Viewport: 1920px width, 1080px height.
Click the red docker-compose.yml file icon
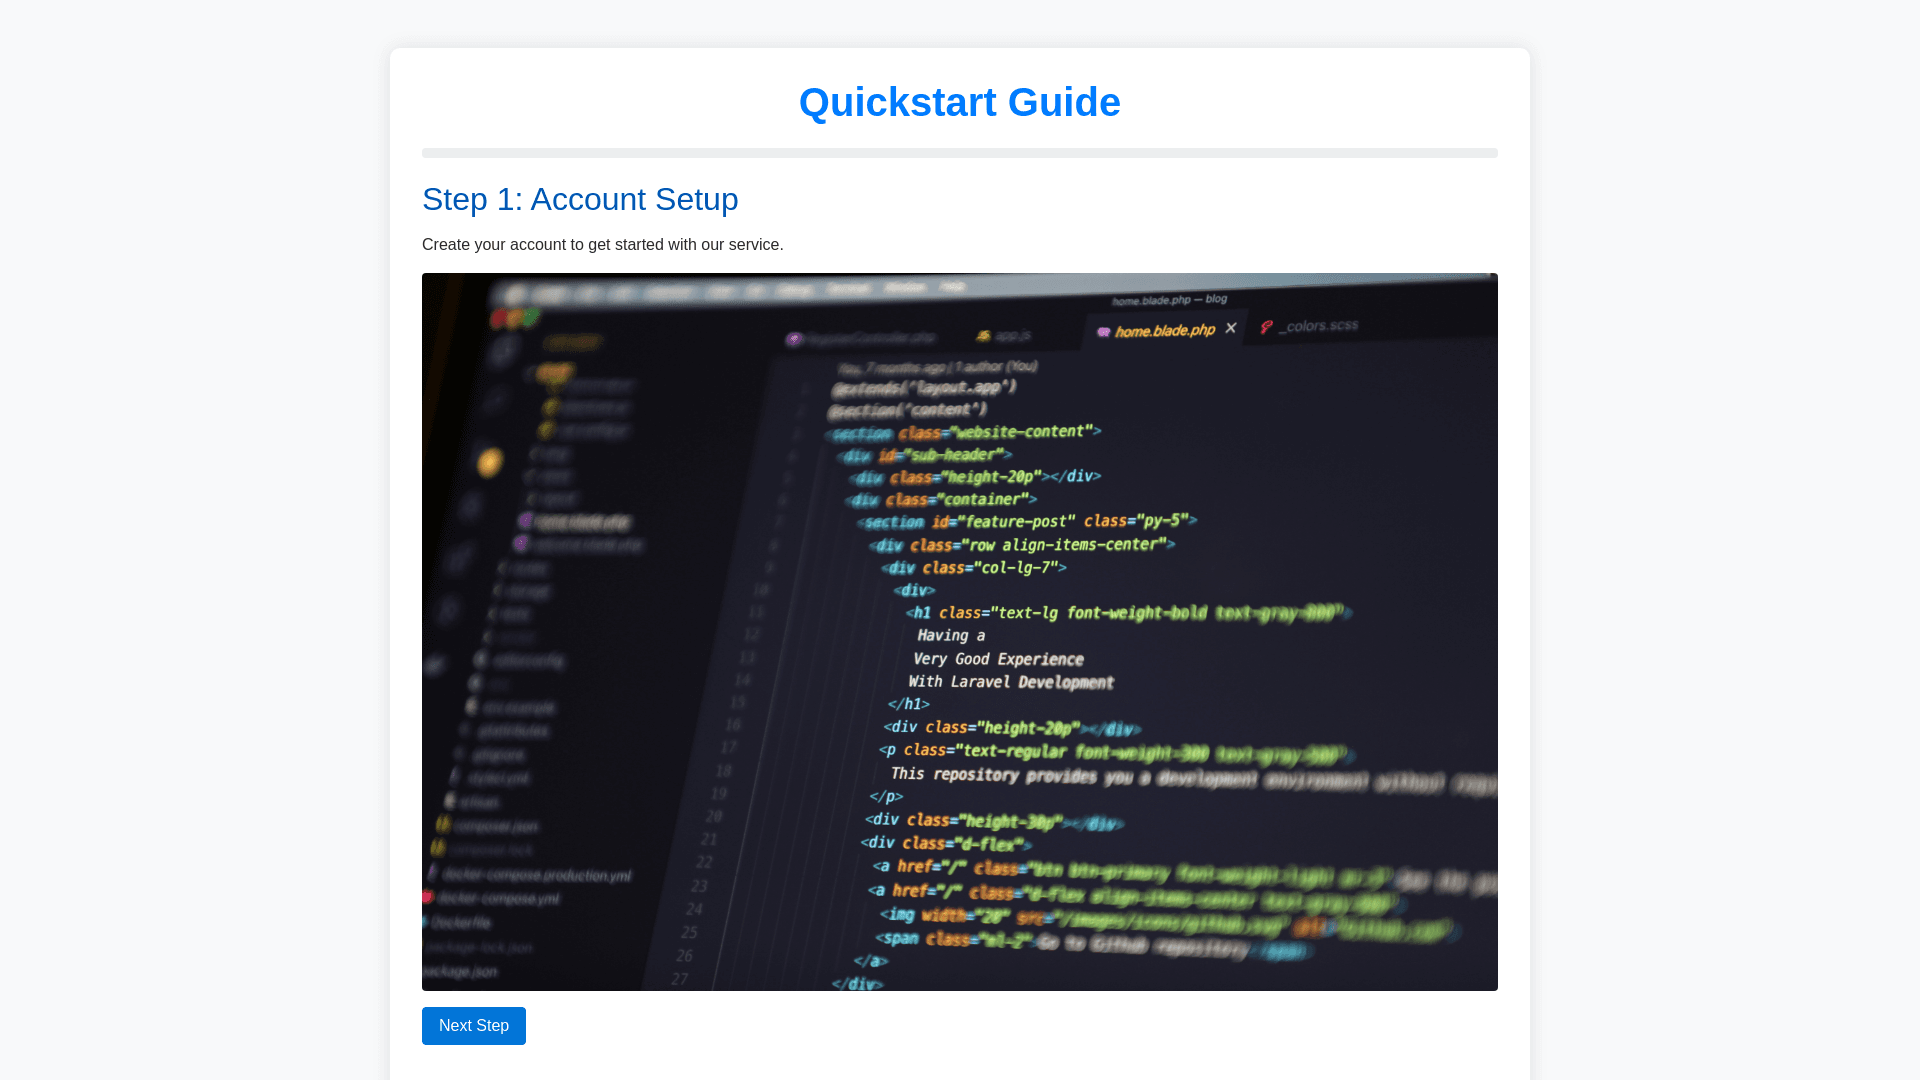pos(428,897)
